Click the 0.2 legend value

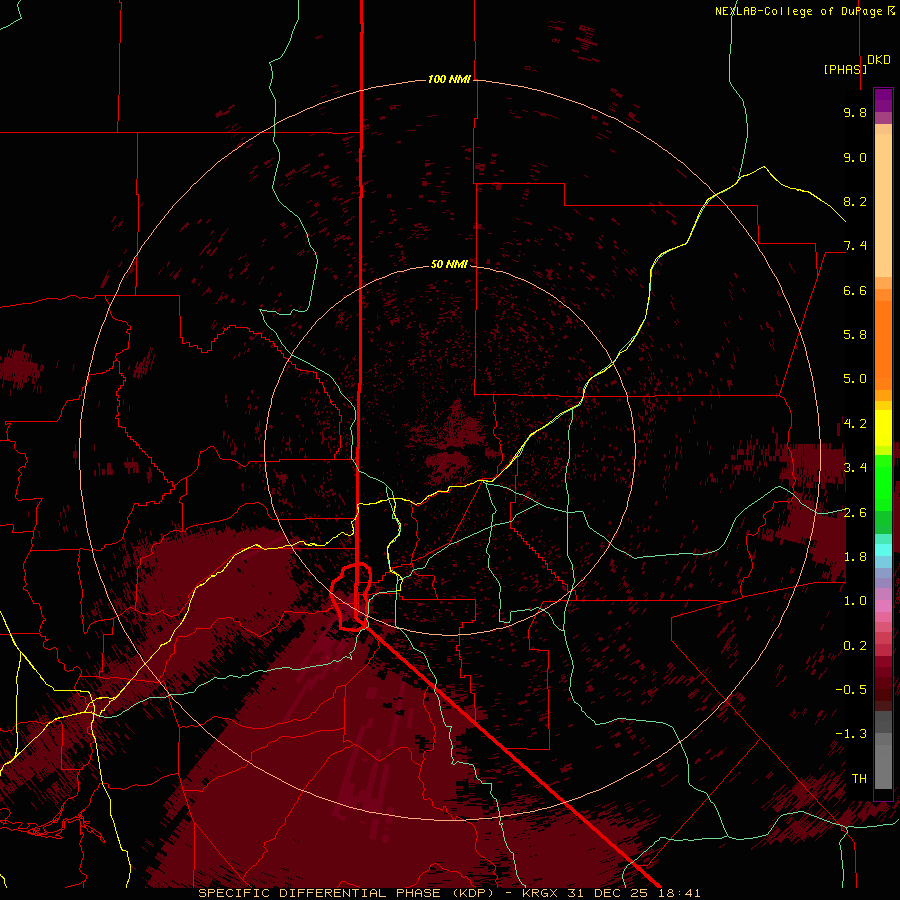855,646
